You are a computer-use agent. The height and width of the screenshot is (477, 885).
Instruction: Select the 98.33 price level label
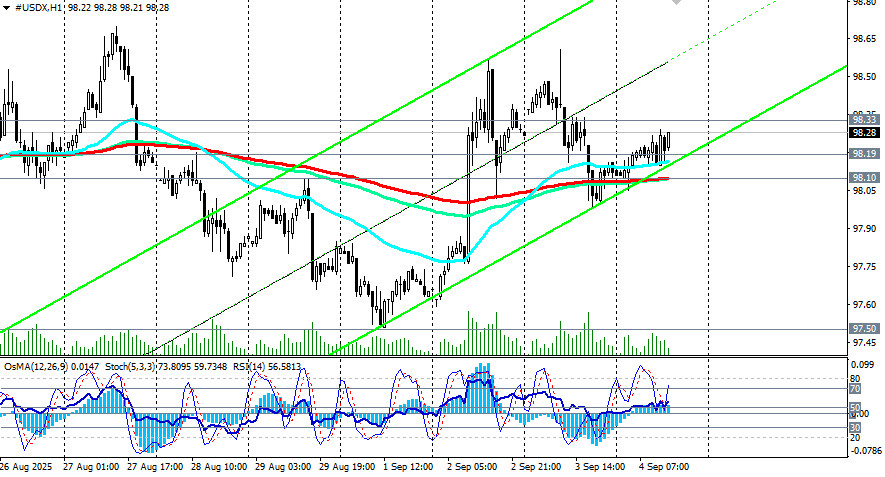864,120
